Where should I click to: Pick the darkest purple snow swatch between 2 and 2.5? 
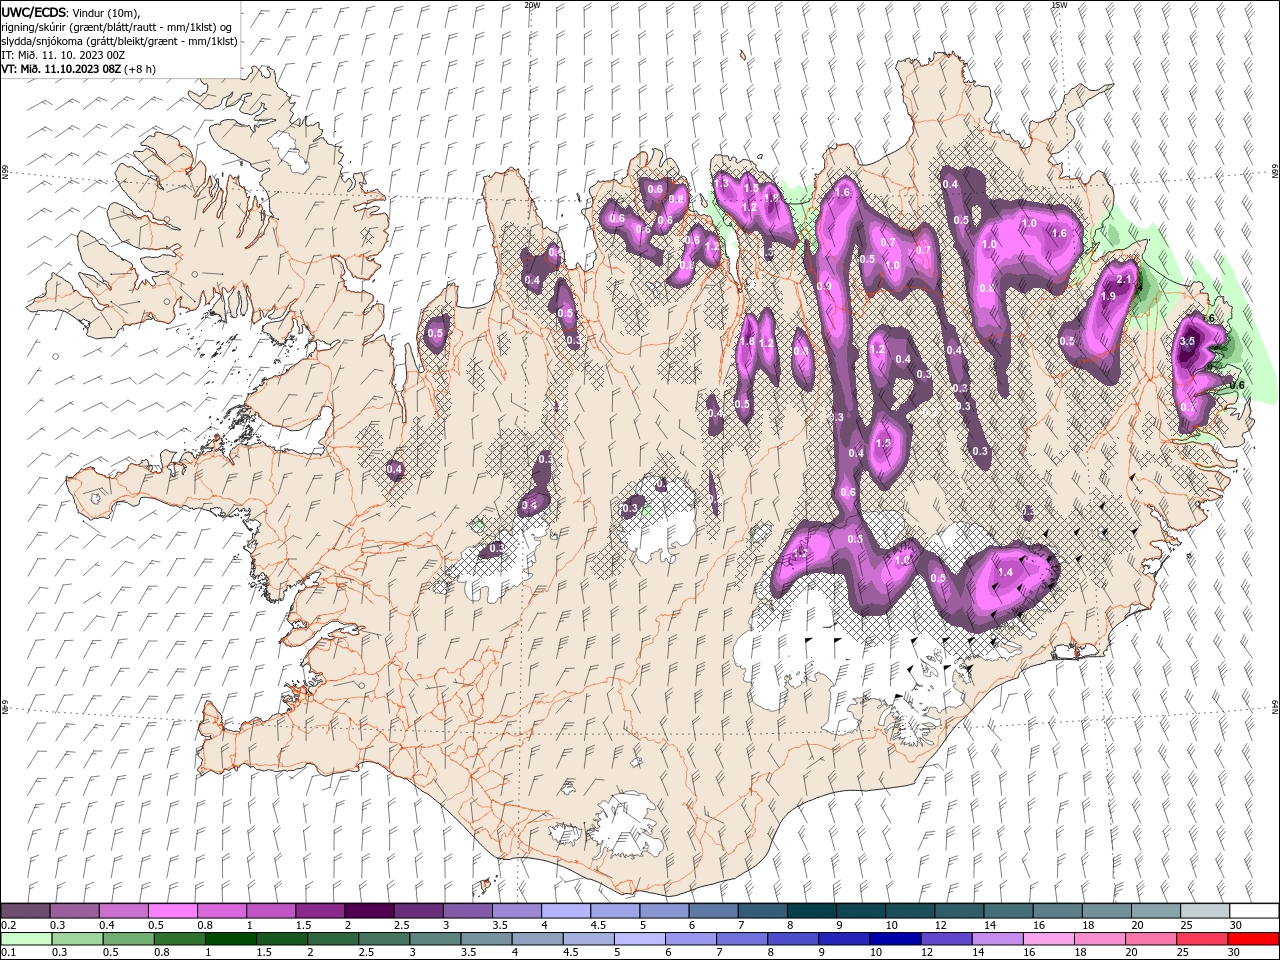coord(368,911)
